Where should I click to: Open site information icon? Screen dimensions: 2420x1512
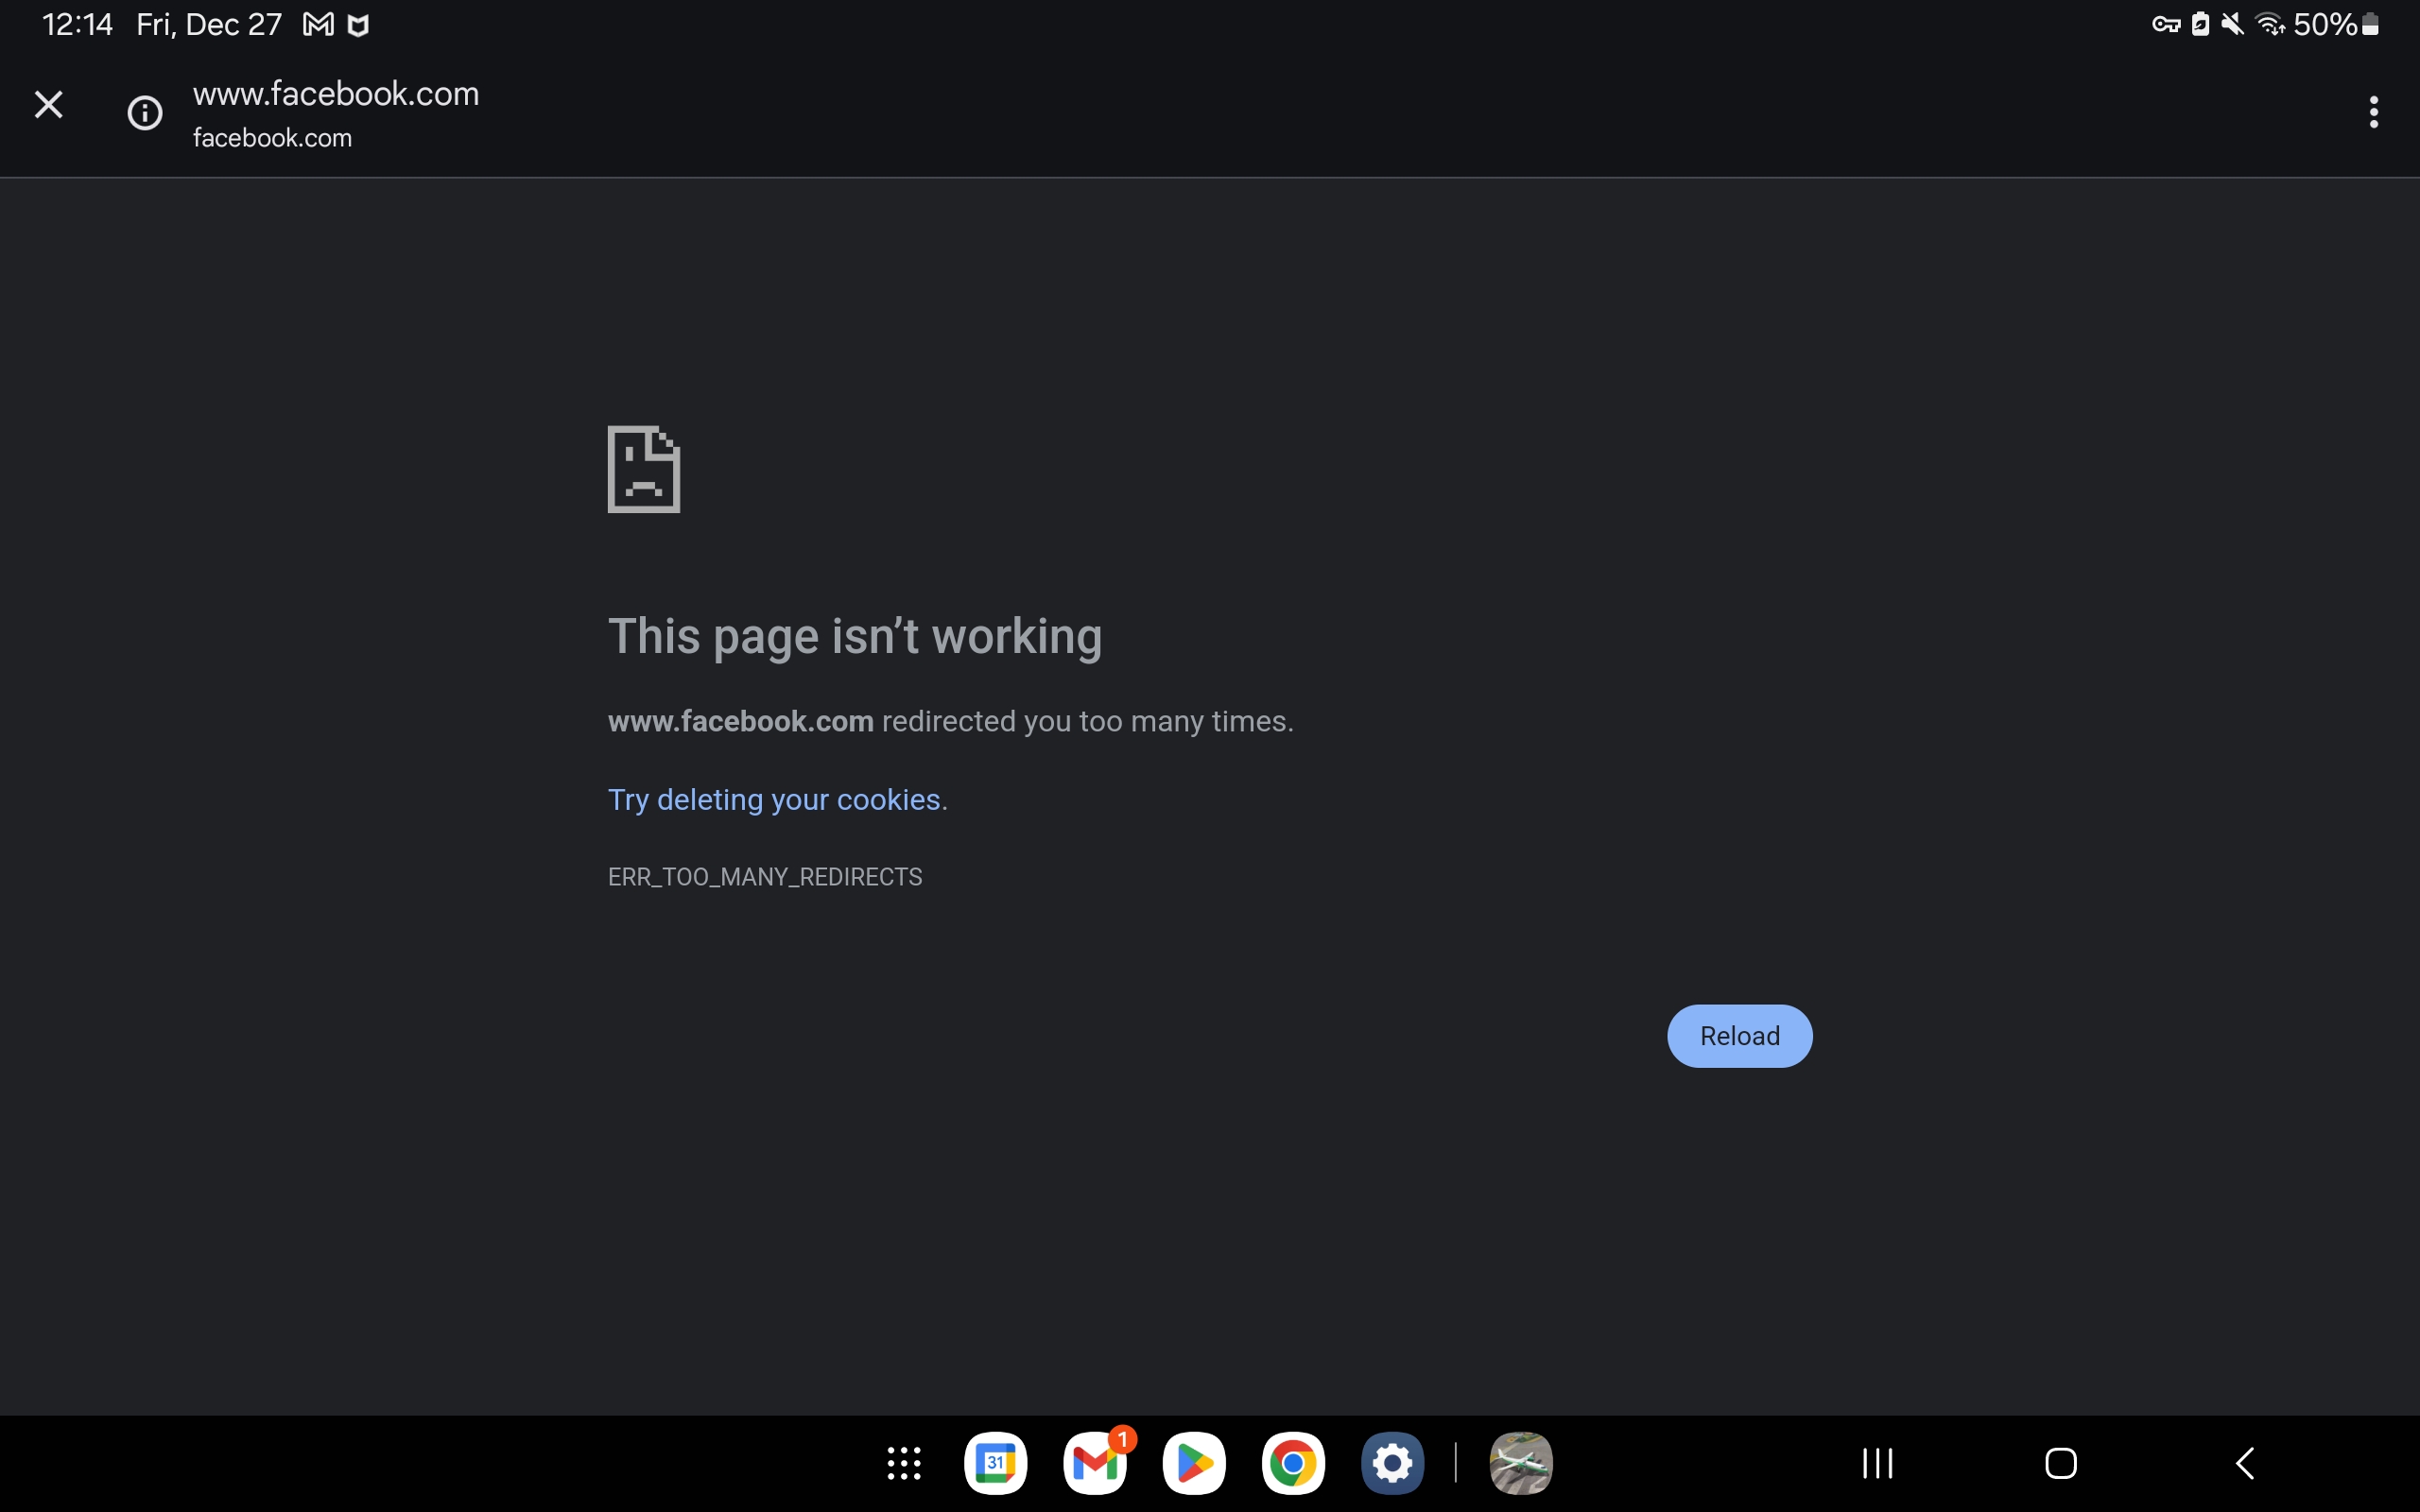click(x=145, y=112)
